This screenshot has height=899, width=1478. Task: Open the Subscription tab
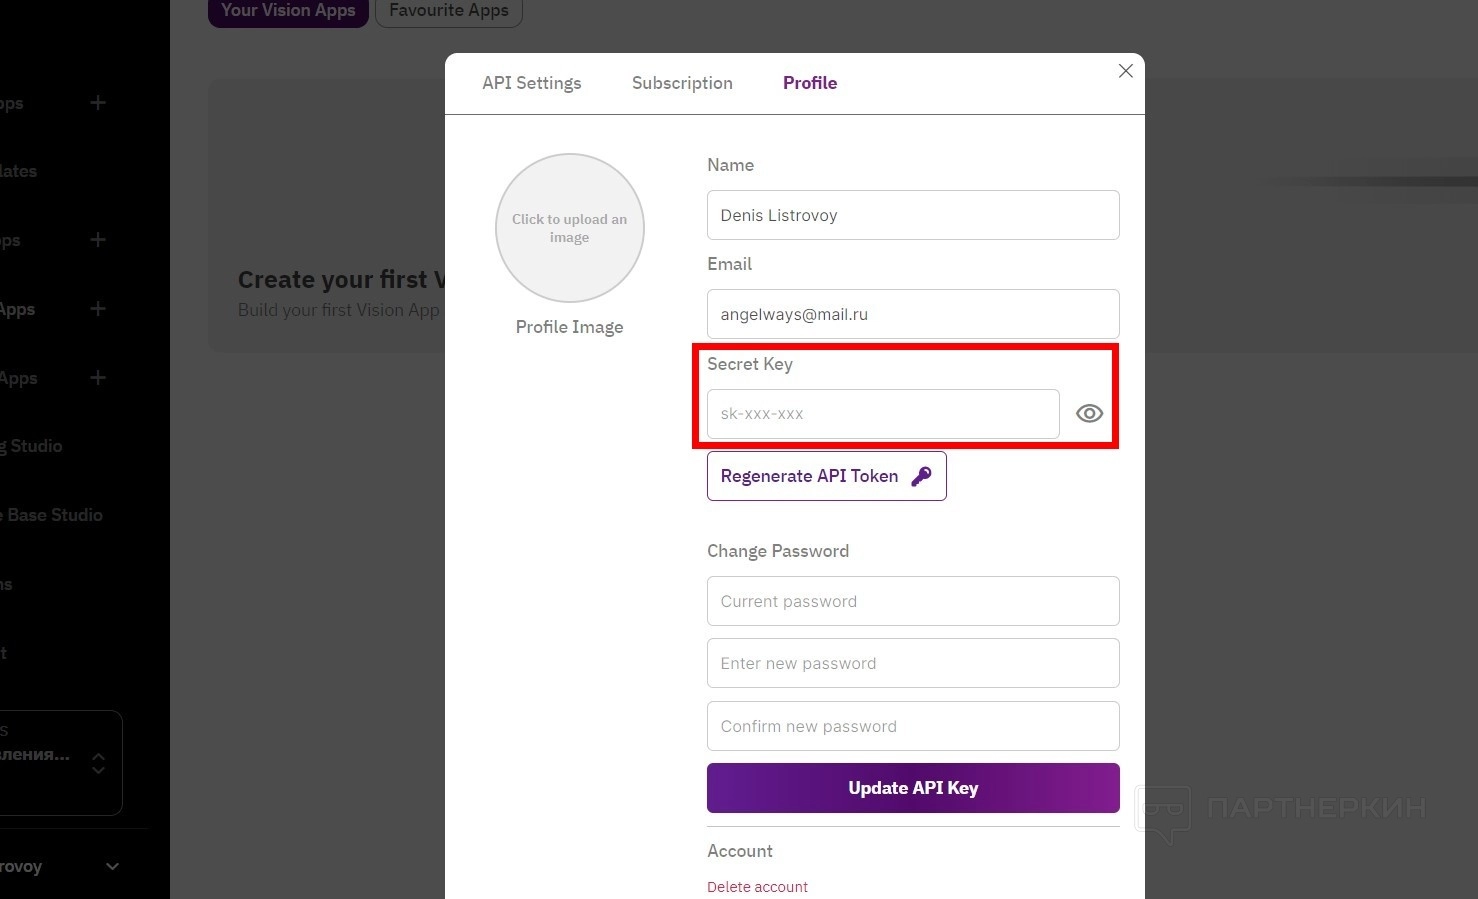click(682, 83)
